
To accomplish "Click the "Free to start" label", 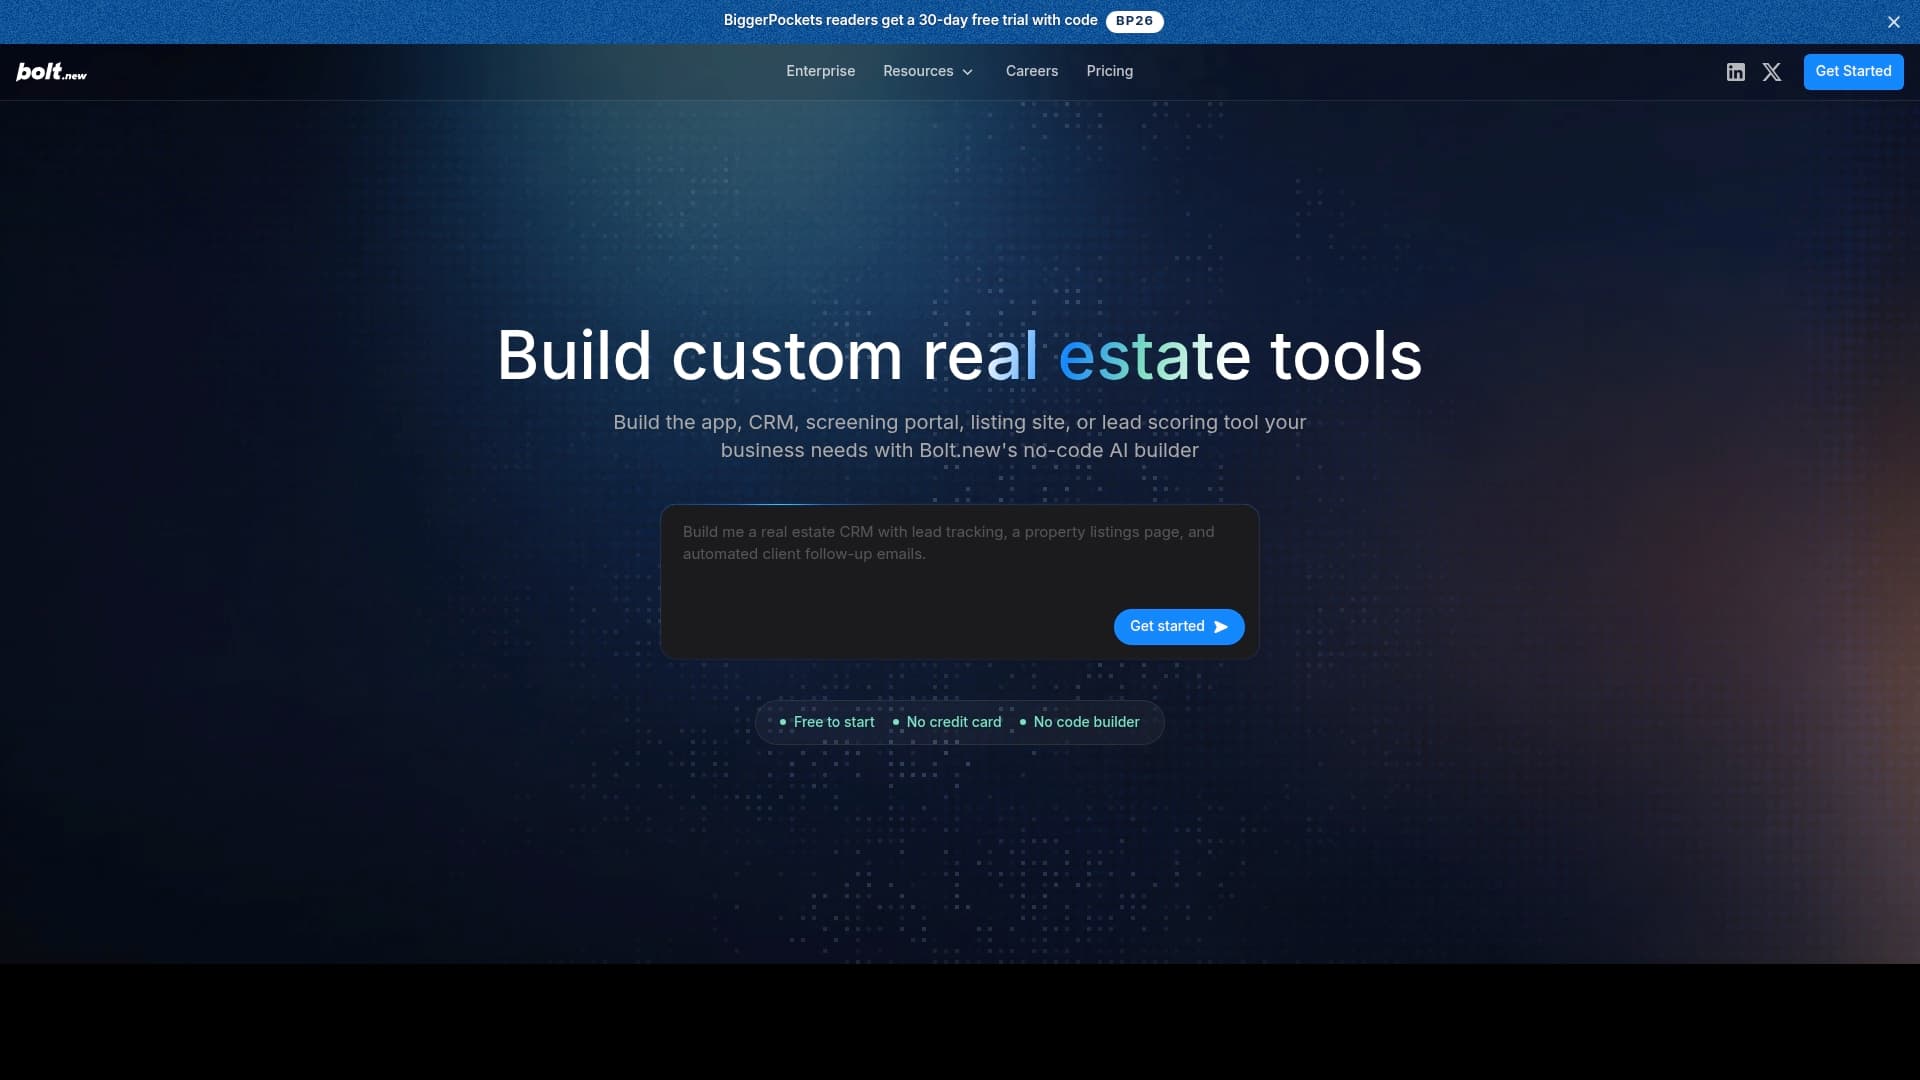I will [834, 722].
